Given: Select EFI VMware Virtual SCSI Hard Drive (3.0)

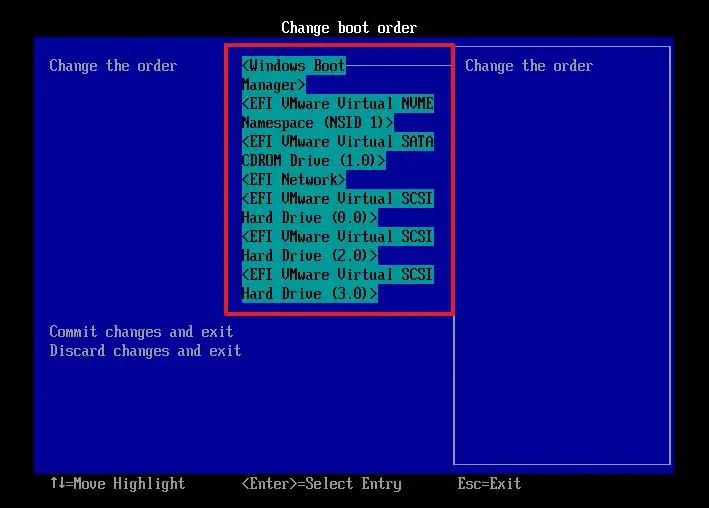Looking at the screenshot, I should [x=338, y=284].
